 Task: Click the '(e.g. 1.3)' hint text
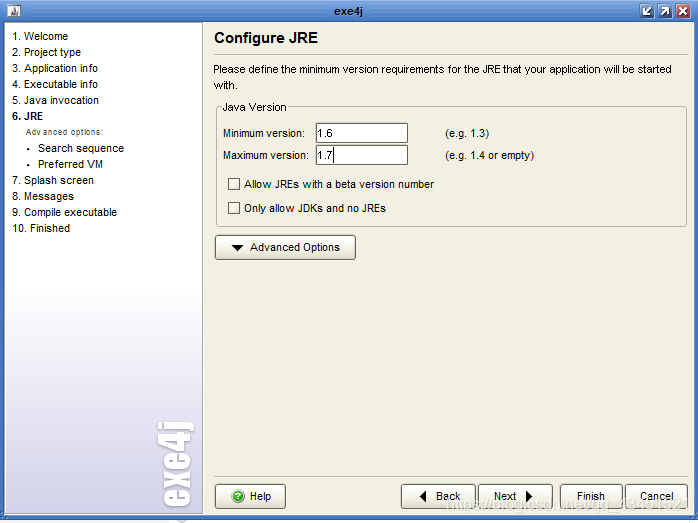click(467, 133)
